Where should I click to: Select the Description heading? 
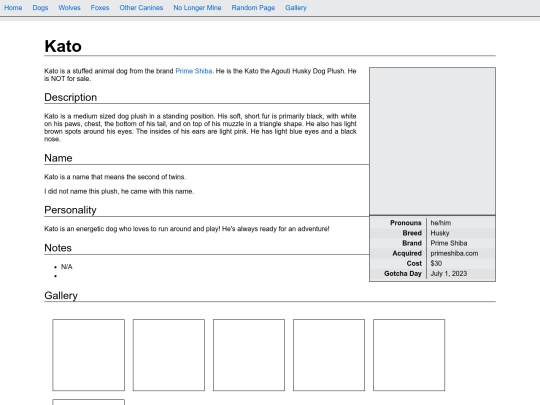[x=71, y=97]
